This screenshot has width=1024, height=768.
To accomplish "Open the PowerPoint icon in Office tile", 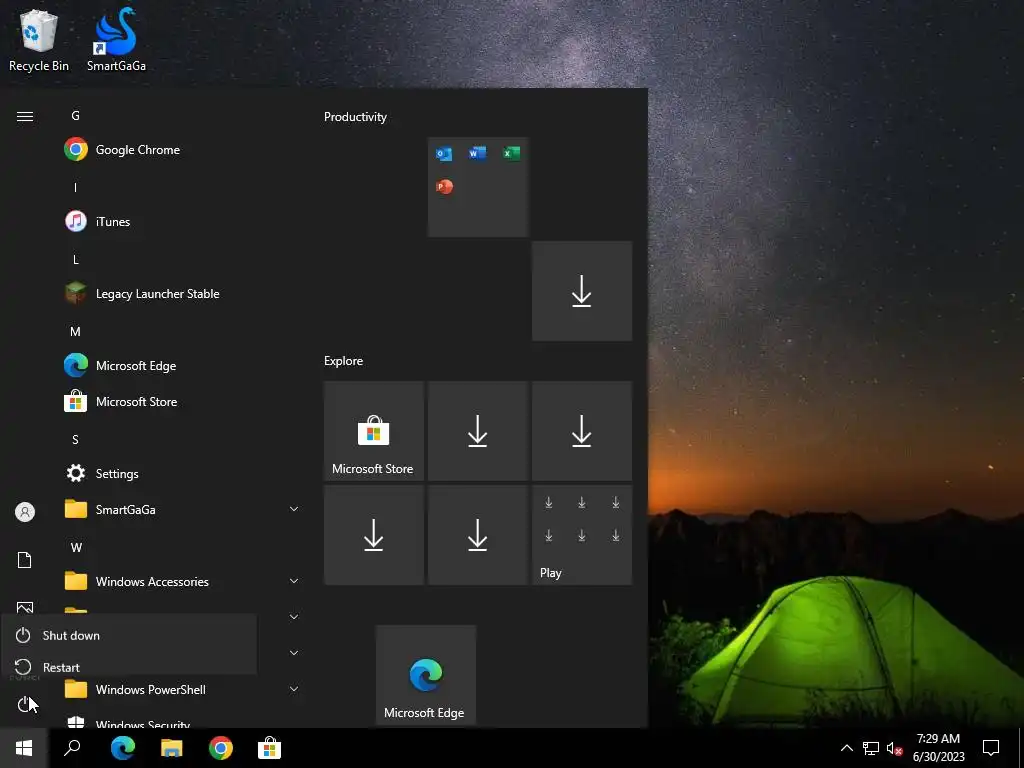I will (x=444, y=187).
